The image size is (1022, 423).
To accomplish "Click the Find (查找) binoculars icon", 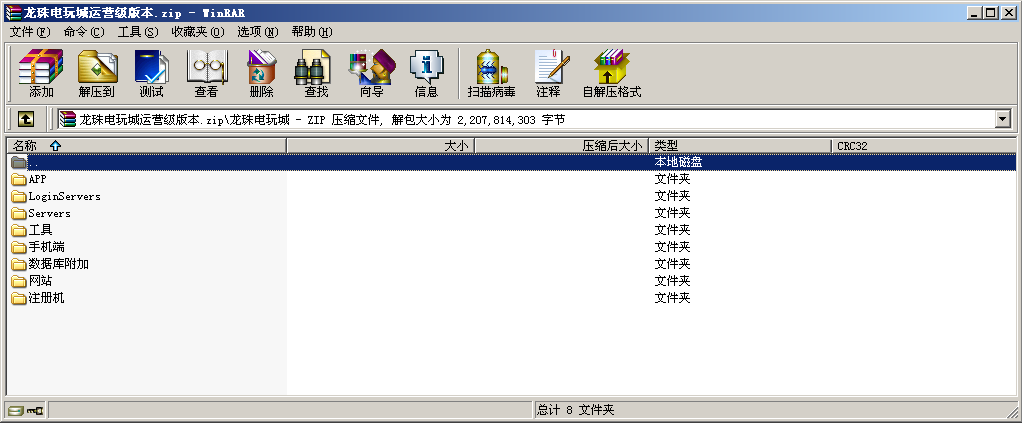I will [x=316, y=73].
